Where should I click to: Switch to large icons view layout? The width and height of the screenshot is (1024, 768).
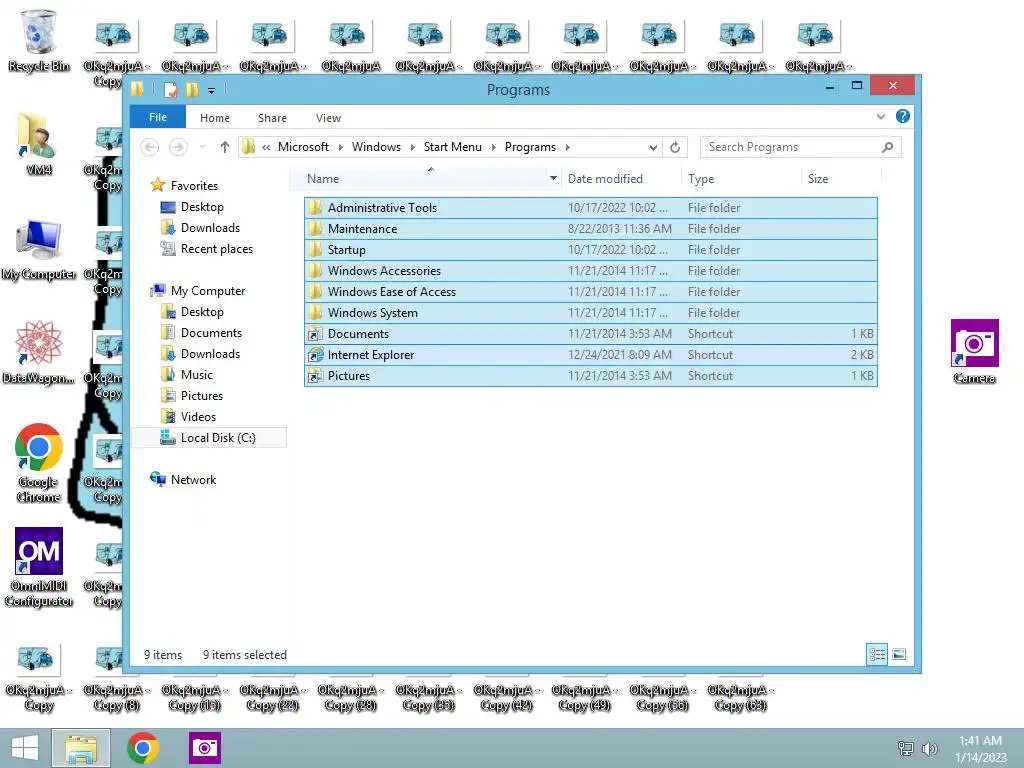point(899,654)
